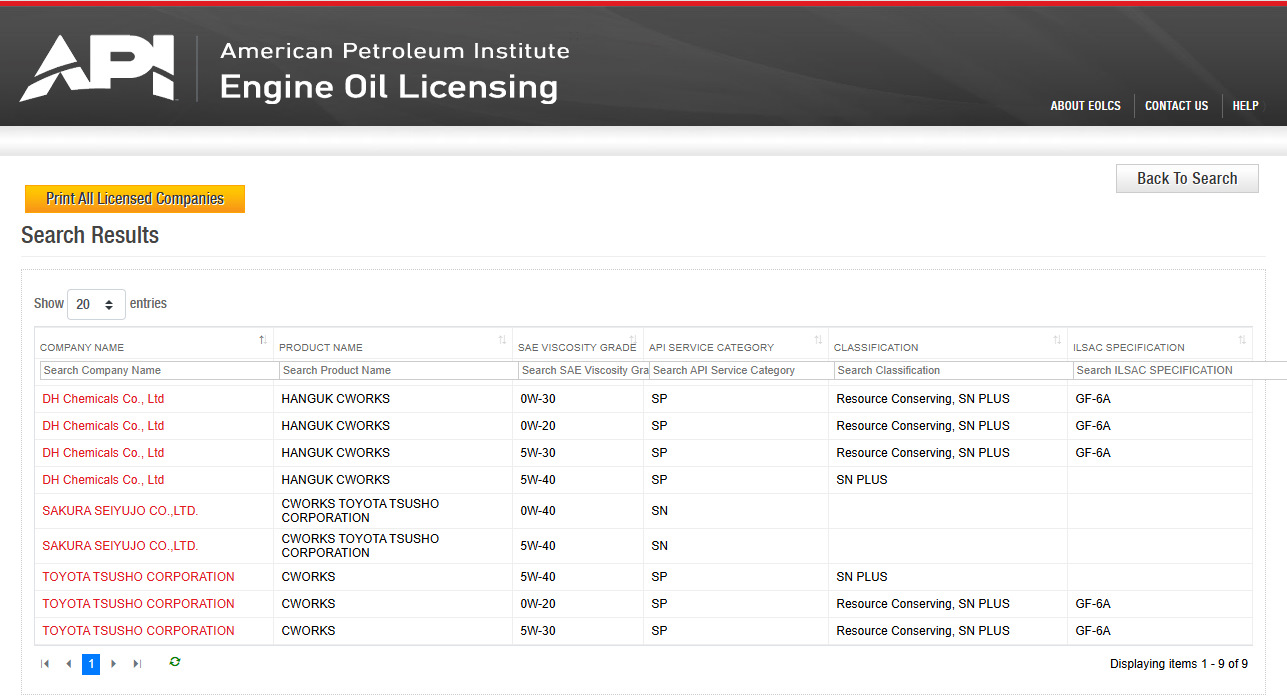The height and width of the screenshot is (698, 1287).
Task: Sort by Classification arrow icon
Action: coord(1057,340)
